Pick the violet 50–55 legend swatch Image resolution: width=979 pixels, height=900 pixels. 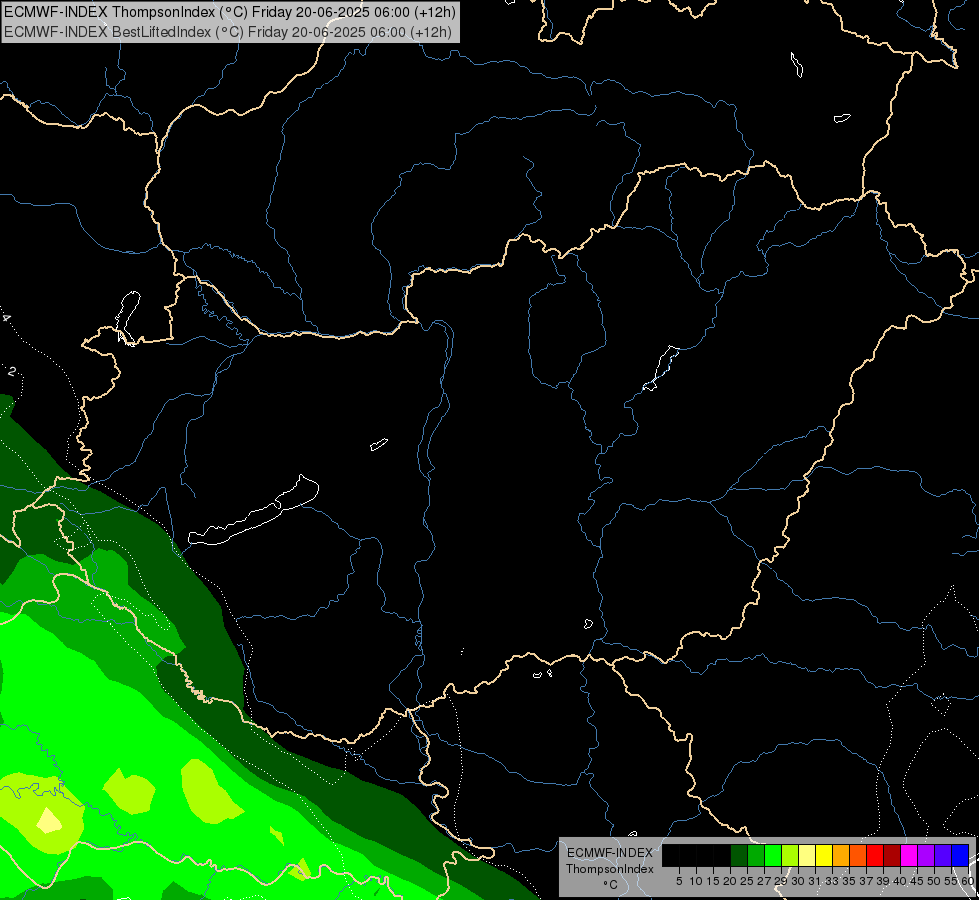coord(943,855)
